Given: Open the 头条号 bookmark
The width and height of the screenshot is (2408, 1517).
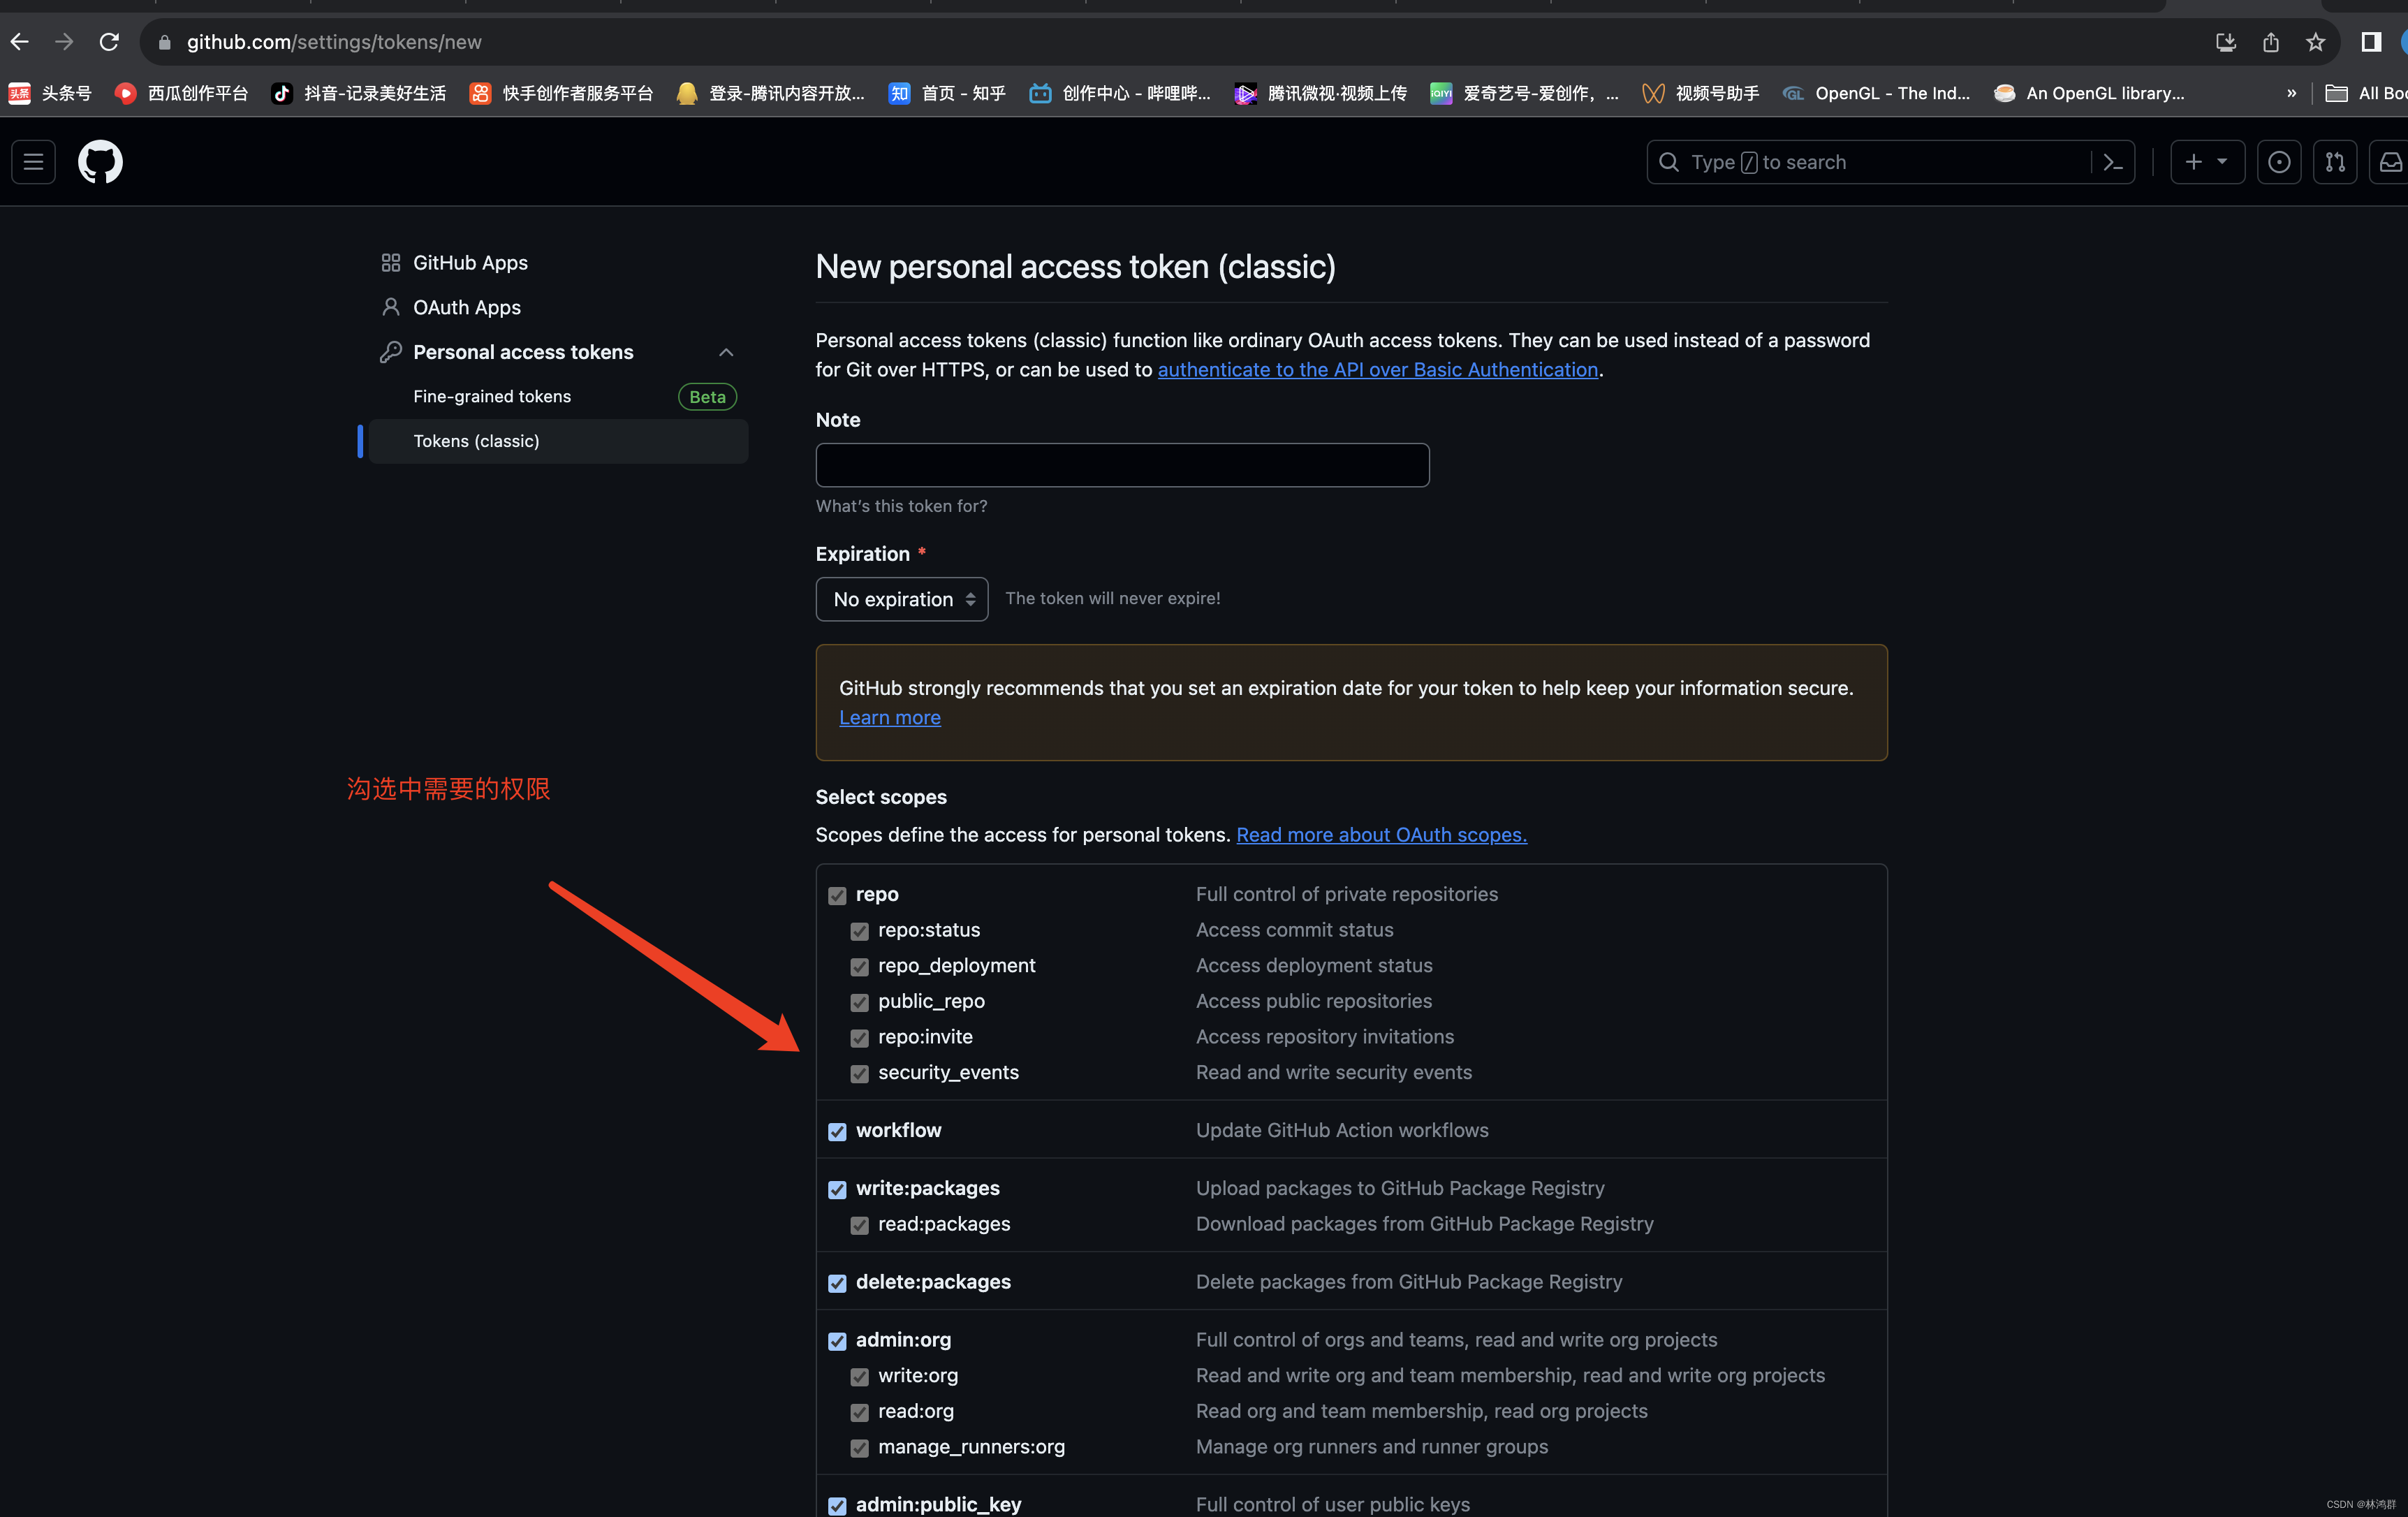Looking at the screenshot, I should coord(50,93).
